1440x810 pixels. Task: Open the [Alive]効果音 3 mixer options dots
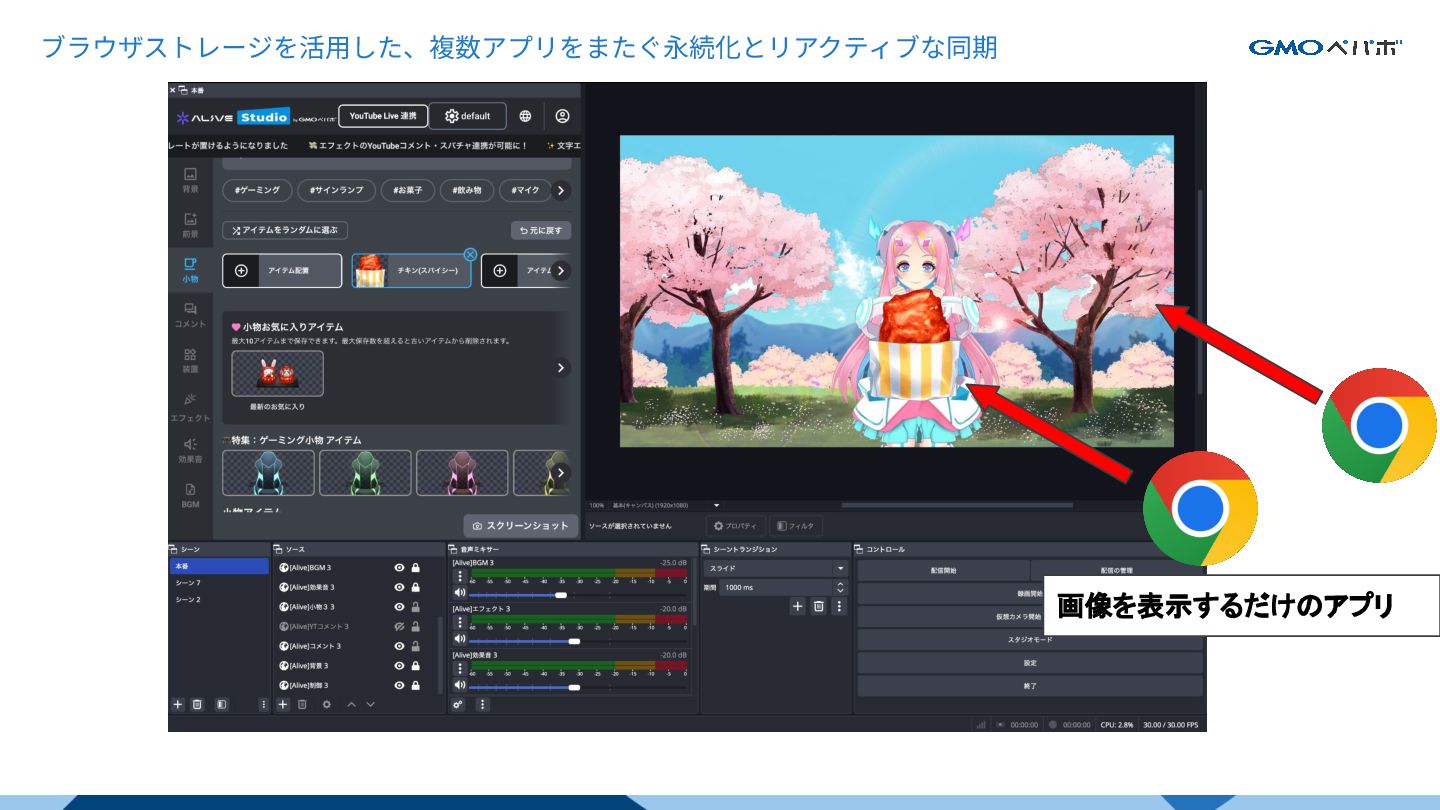(460, 668)
